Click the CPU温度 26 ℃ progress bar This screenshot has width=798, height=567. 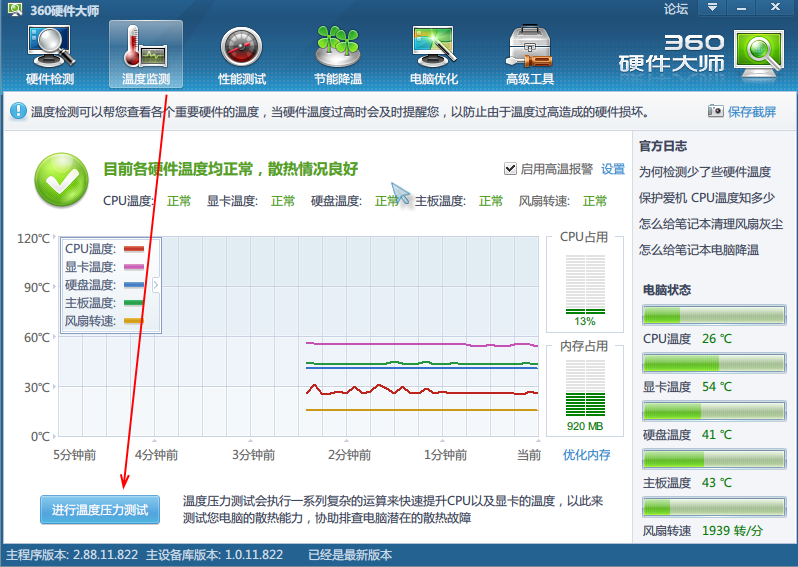coord(714,316)
